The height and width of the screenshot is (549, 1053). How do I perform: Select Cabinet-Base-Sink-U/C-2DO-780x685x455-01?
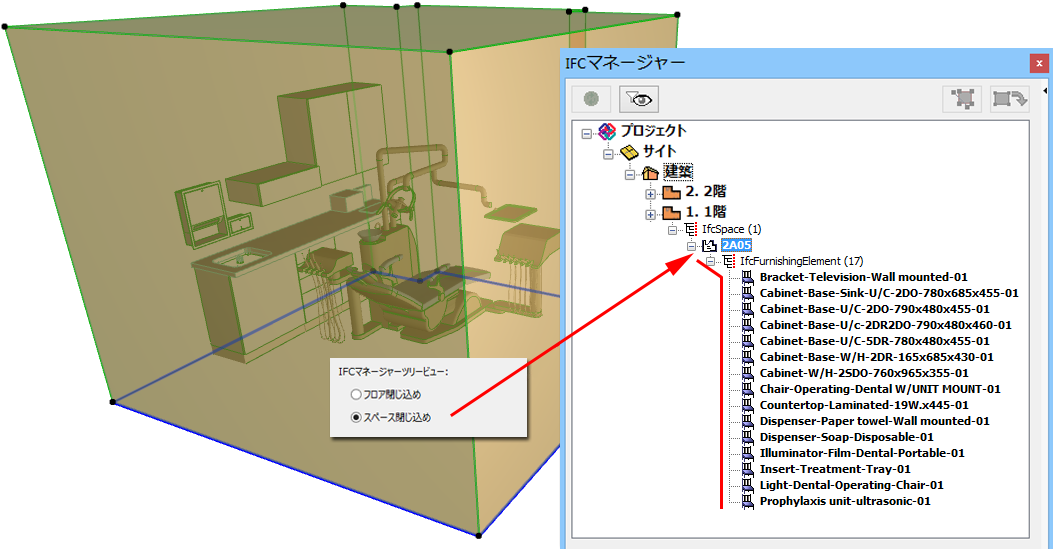[x=889, y=293]
